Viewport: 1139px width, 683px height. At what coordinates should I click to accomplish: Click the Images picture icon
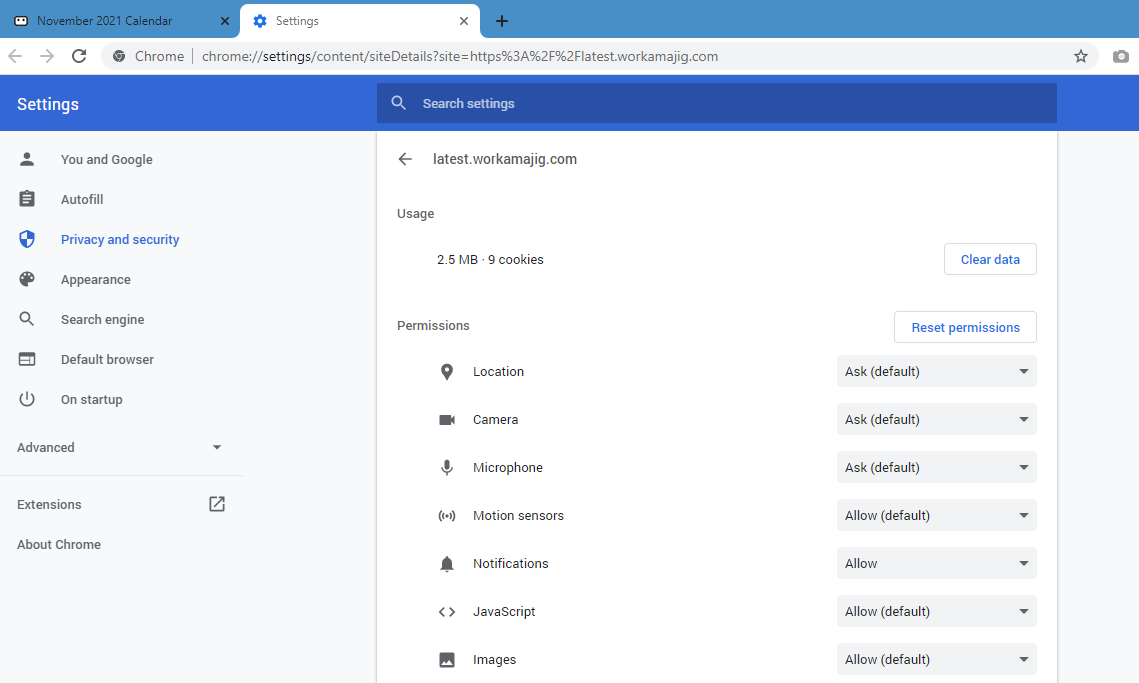tap(447, 659)
